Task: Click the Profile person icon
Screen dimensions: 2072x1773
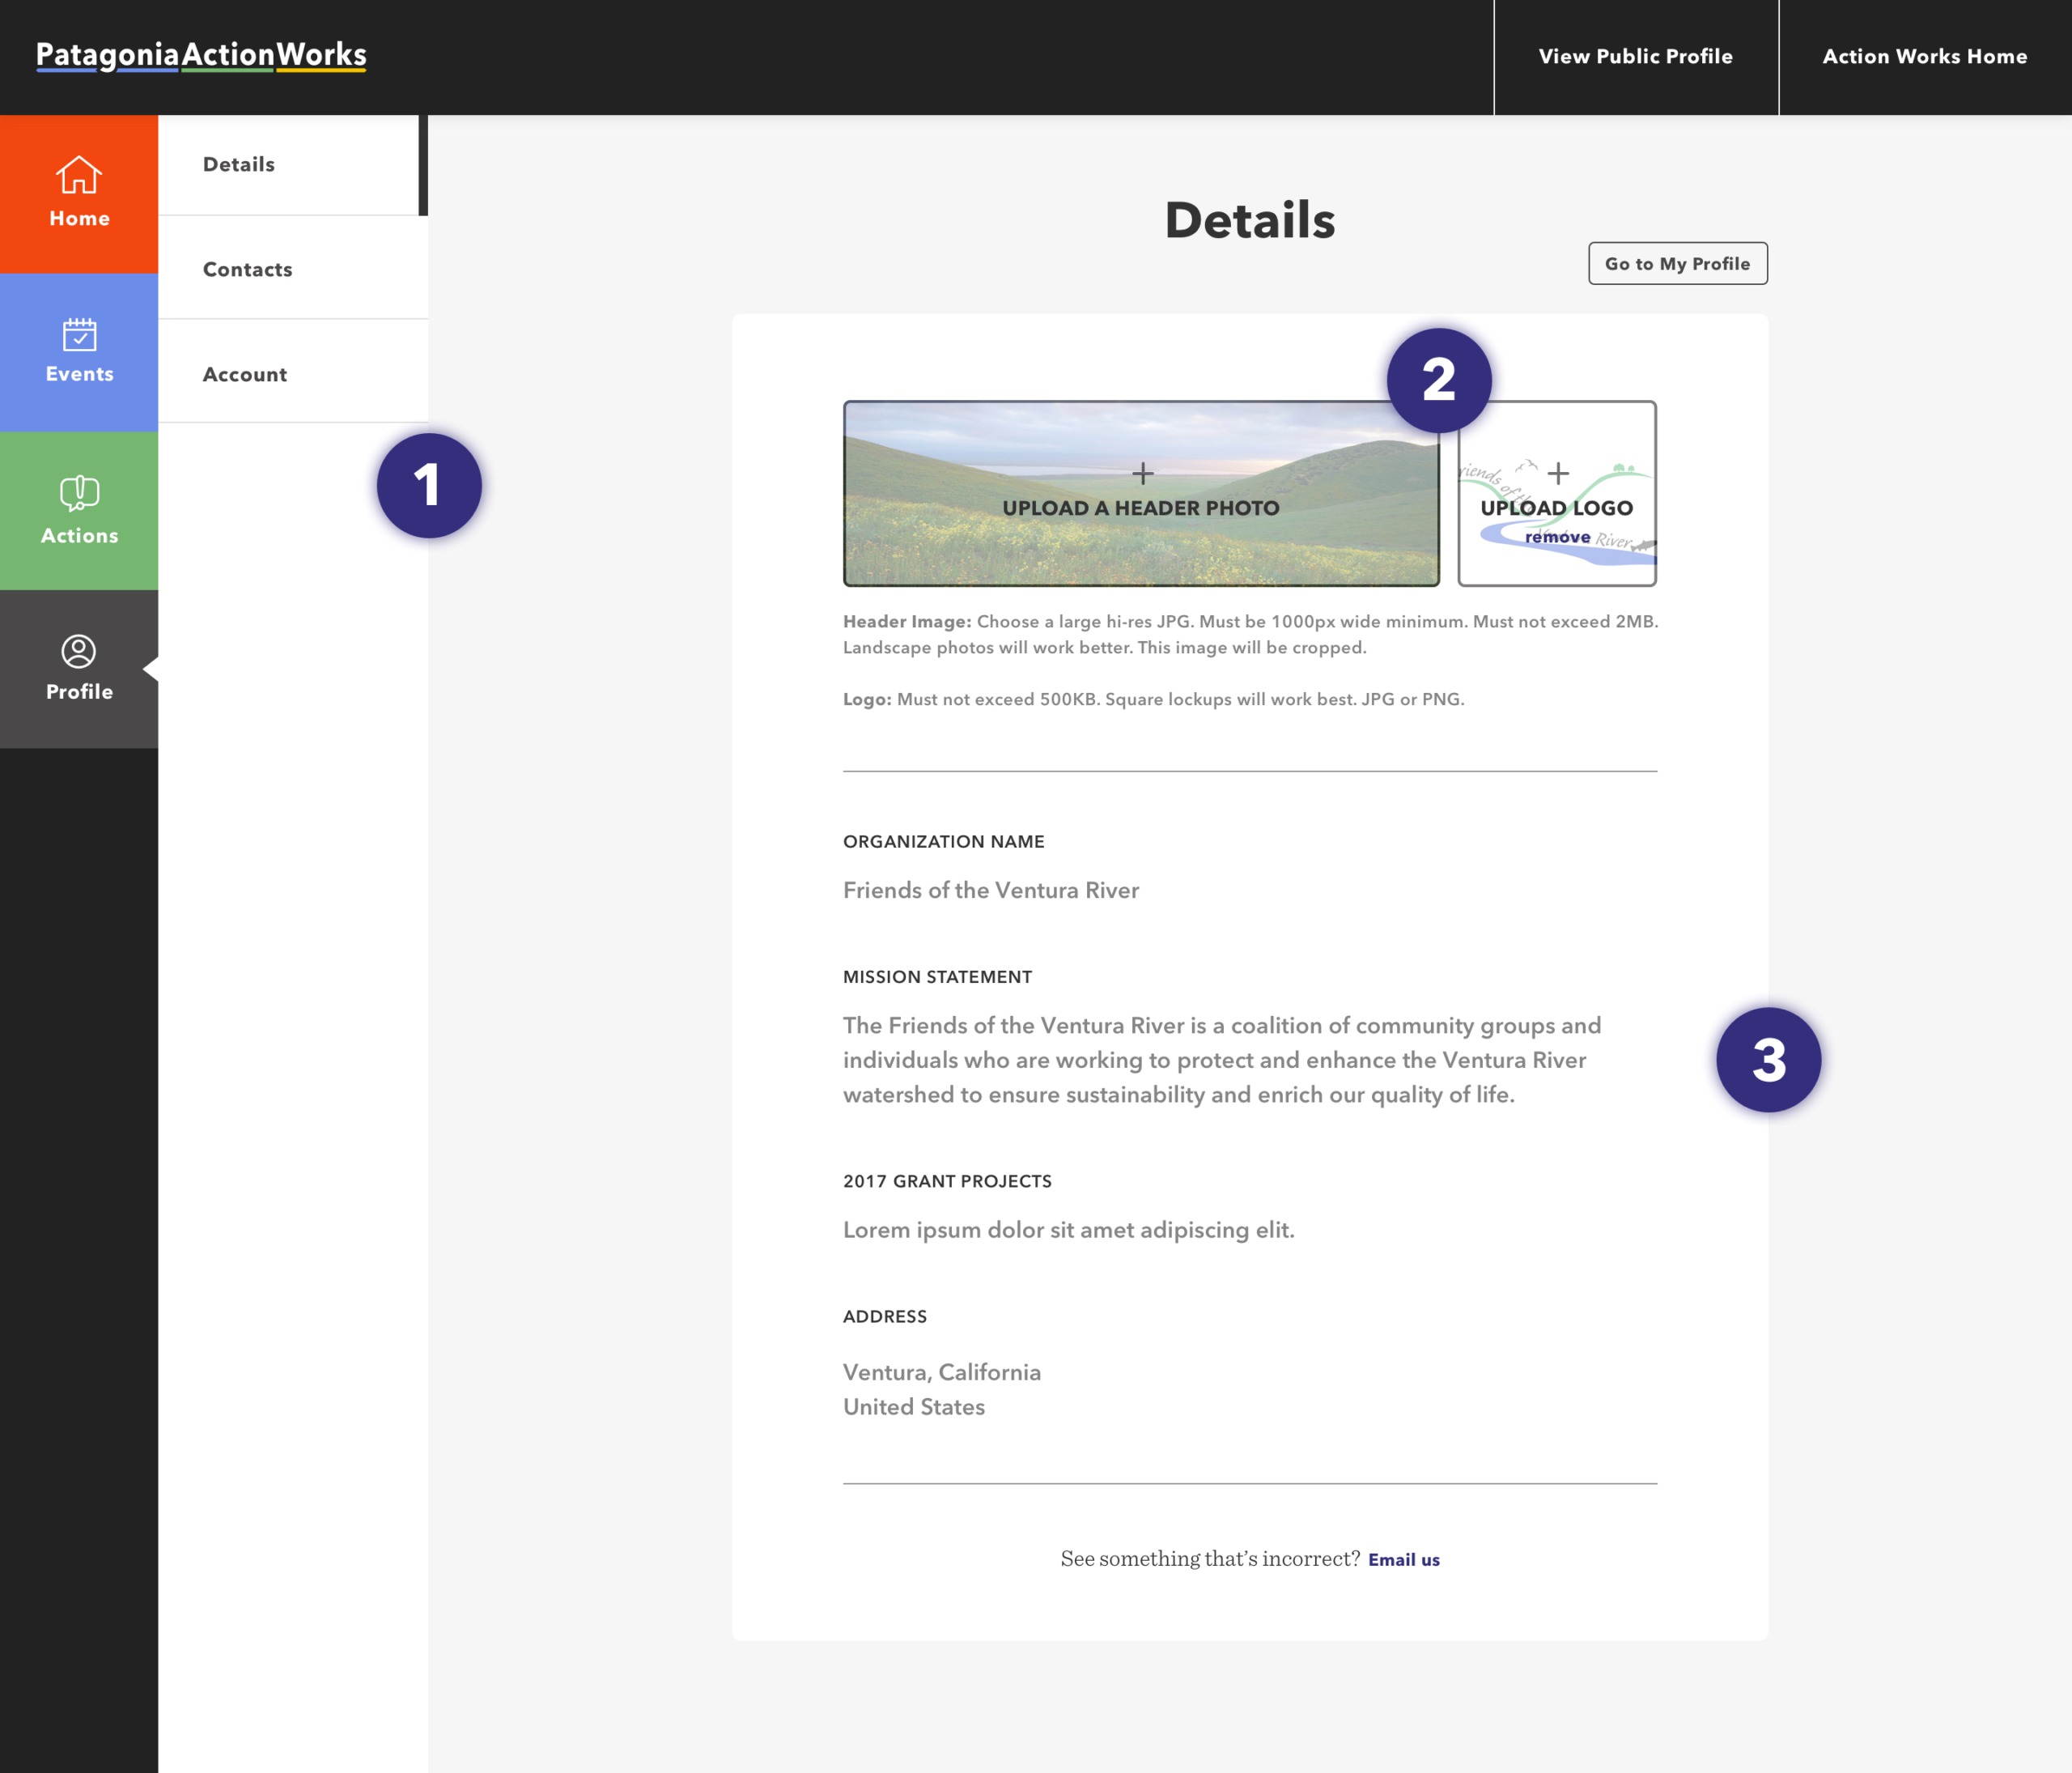Action: click(x=79, y=651)
